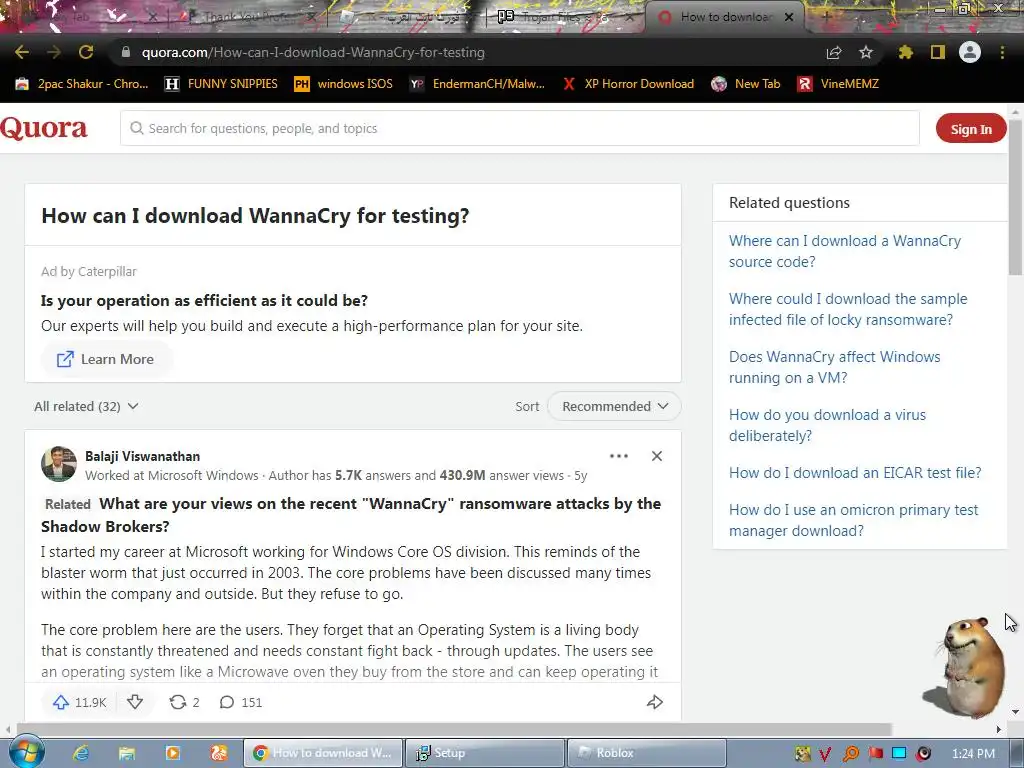Screen dimensions: 1024x768
Task: Open the related WannaCry ransomware attacks question
Action: click(351, 515)
